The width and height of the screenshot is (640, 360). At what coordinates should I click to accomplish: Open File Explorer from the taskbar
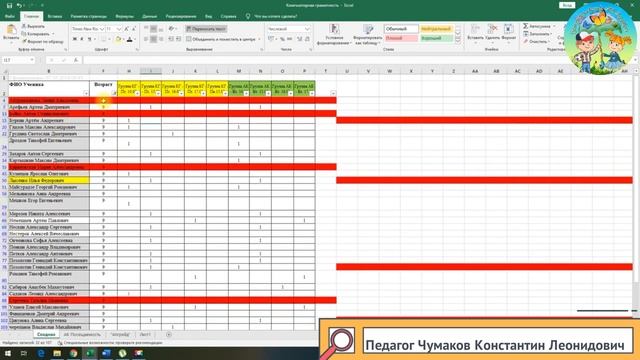coord(57,353)
